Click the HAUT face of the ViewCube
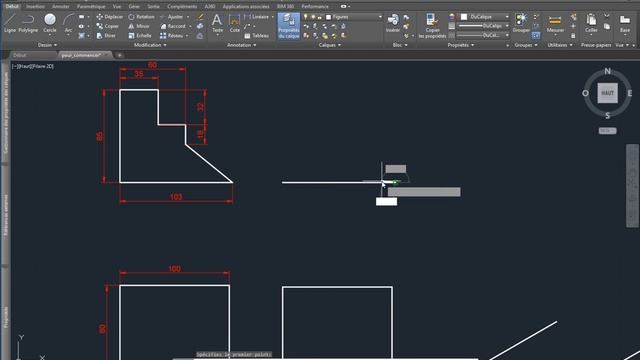 click(x=607, y=93)
